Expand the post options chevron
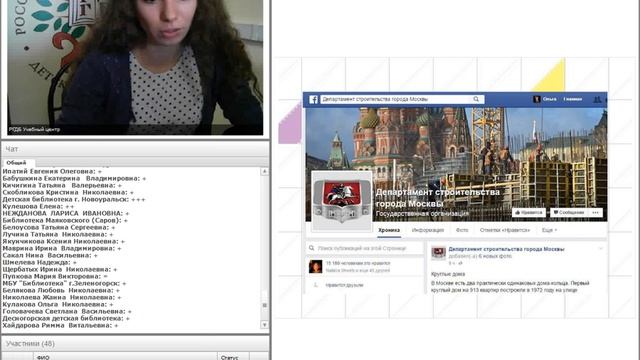Screen dimensions: 640x360 (600, 248)
